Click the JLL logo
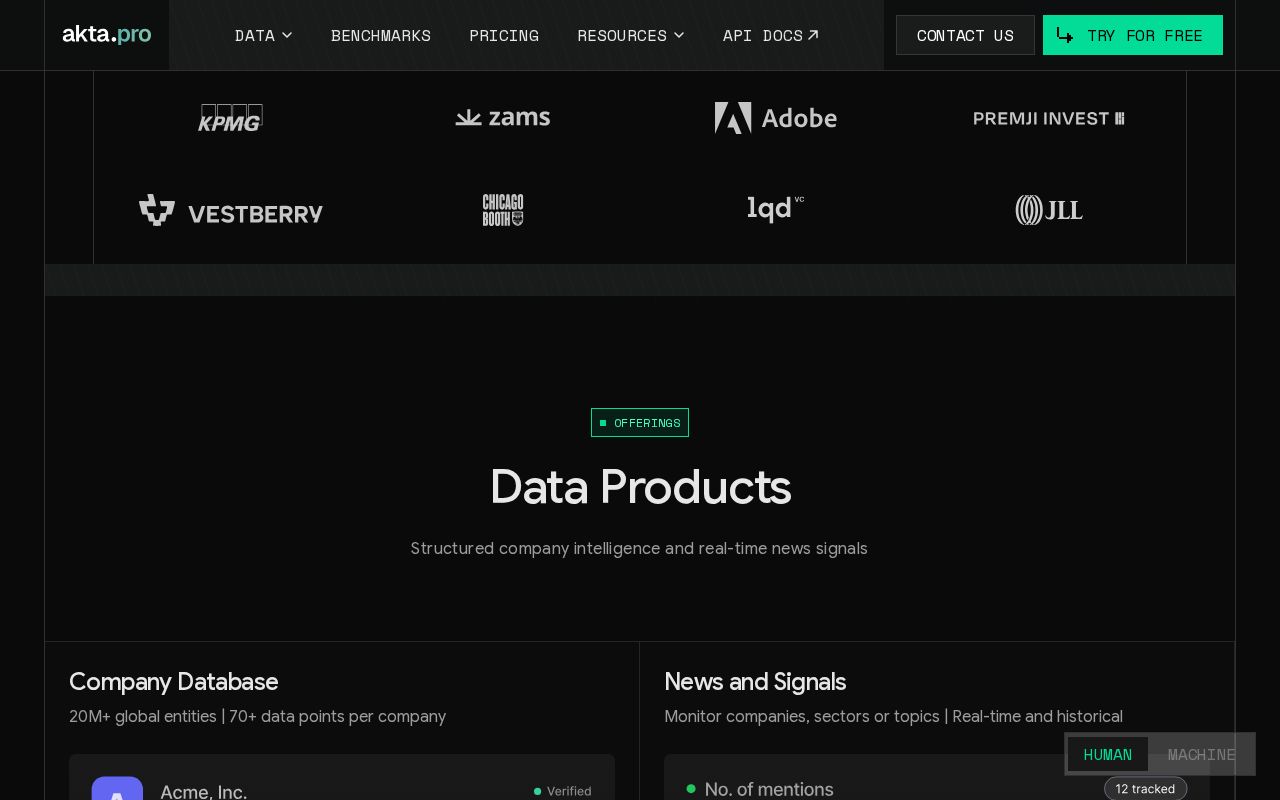1280x800 pixels. coord(1048,210)
